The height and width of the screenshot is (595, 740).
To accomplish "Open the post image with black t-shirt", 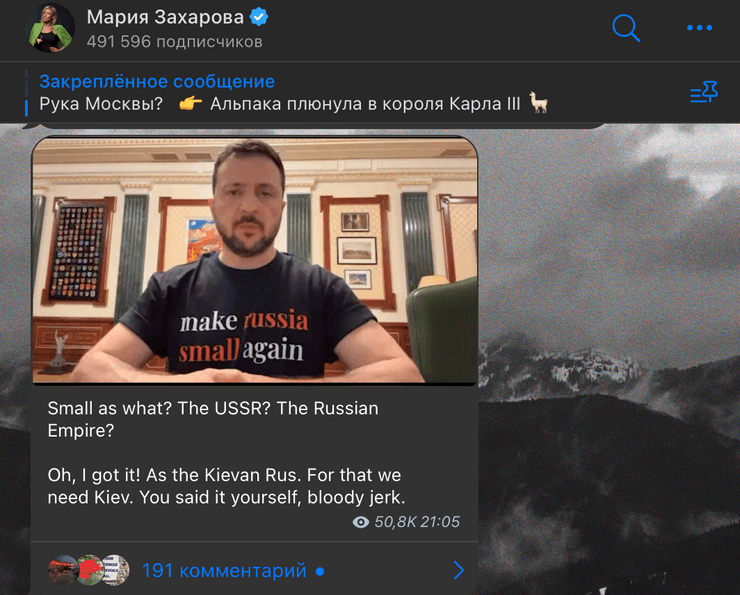I will [x=255, y=260].
